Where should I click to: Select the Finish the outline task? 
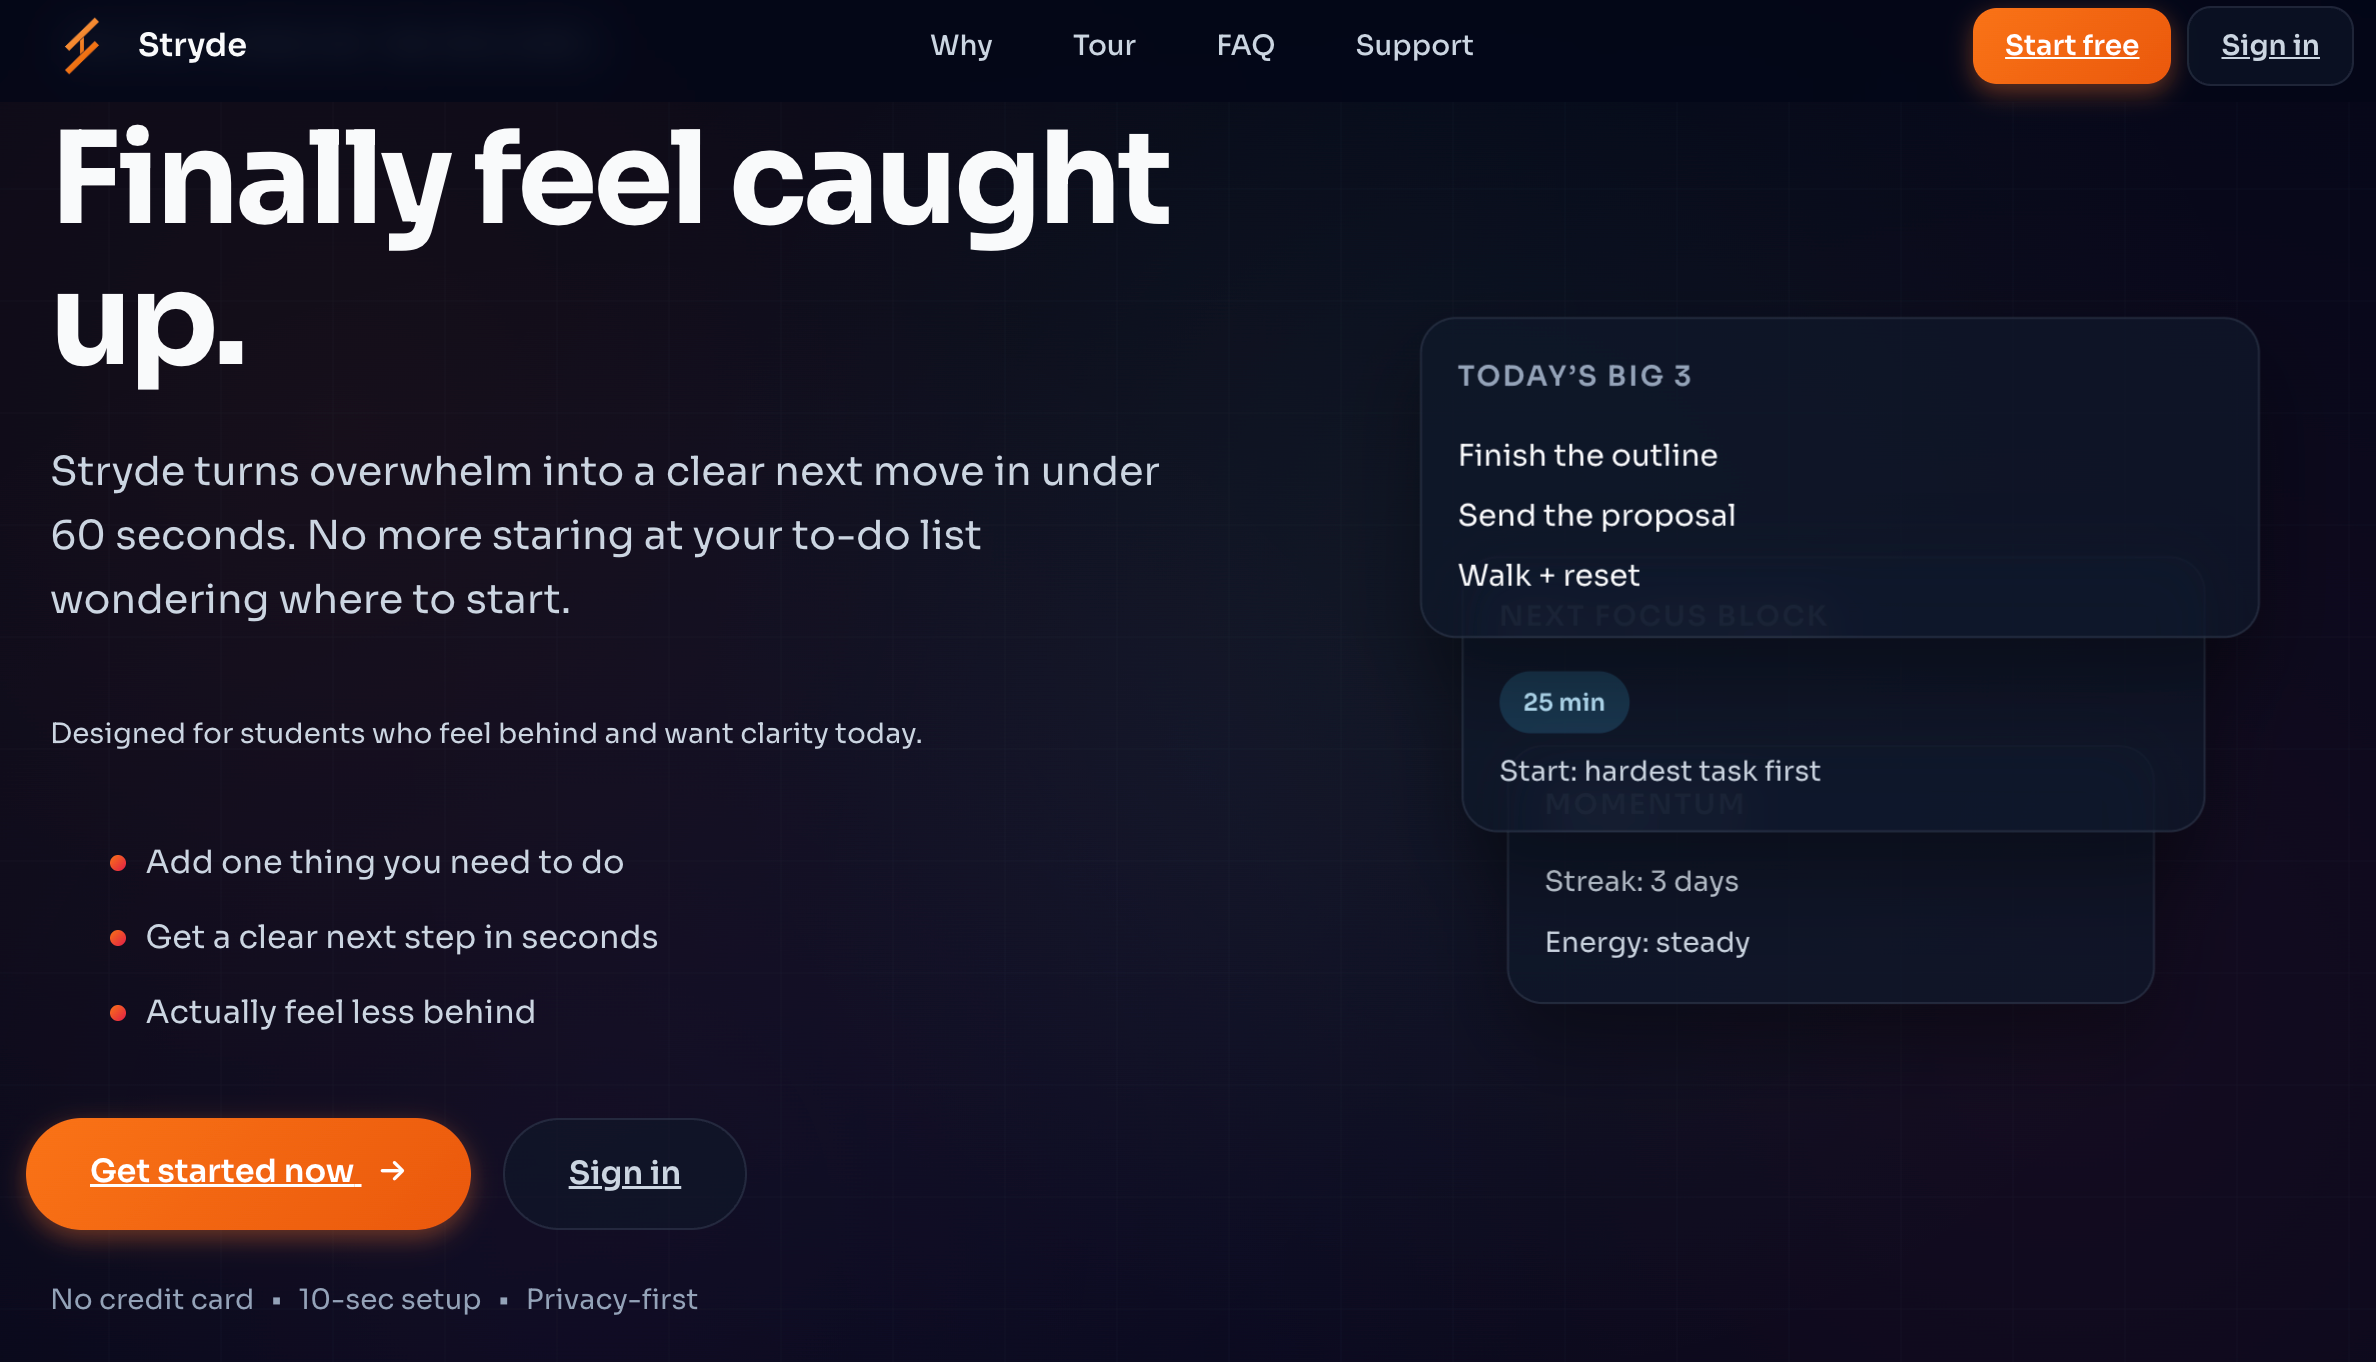pyautogui.click(x=1587, y=456)
